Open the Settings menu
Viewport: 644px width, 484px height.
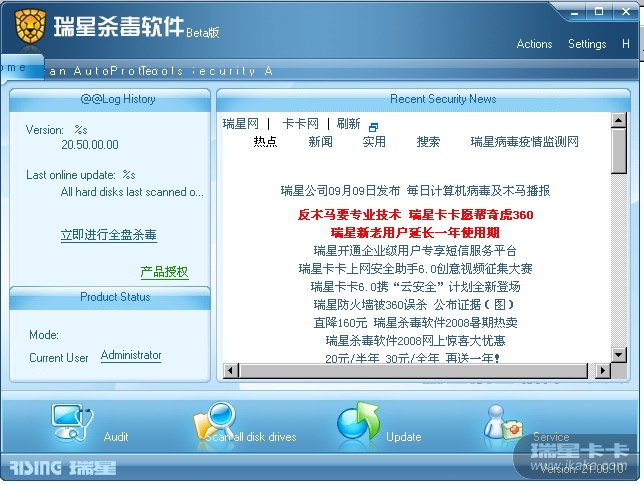(587, 44)
